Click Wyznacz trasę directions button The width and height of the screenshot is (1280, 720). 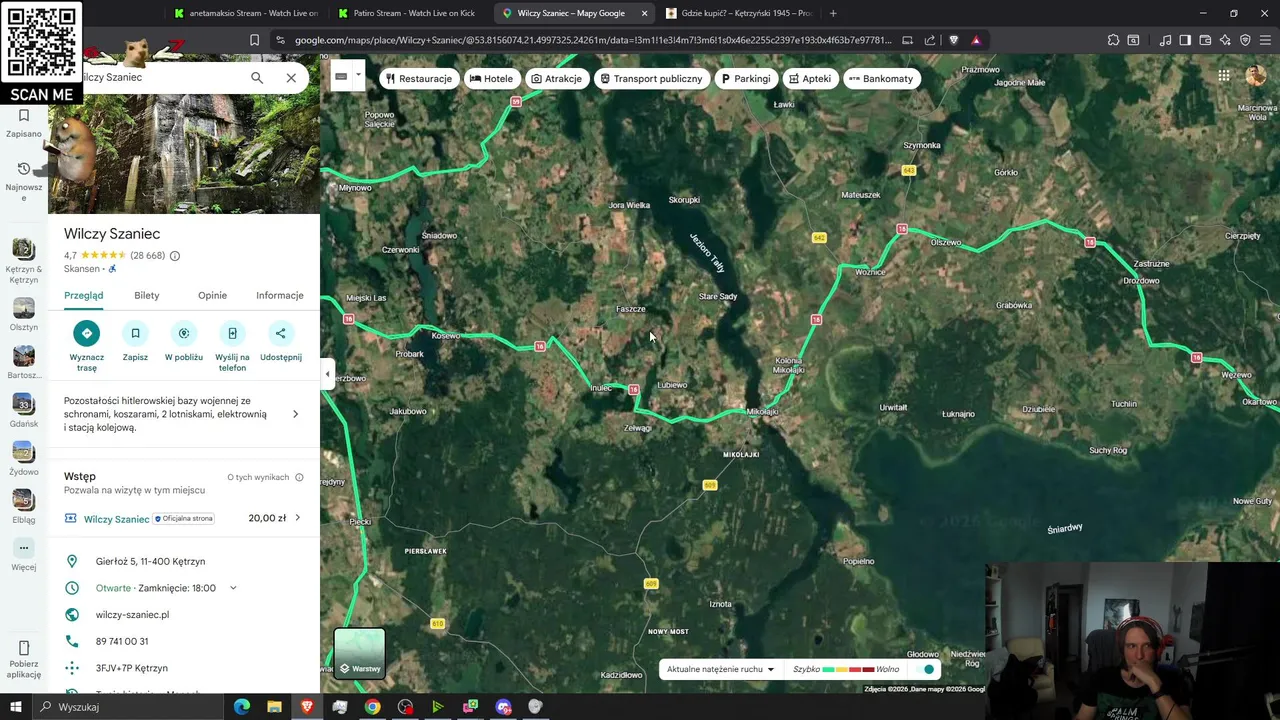(87, 345)
